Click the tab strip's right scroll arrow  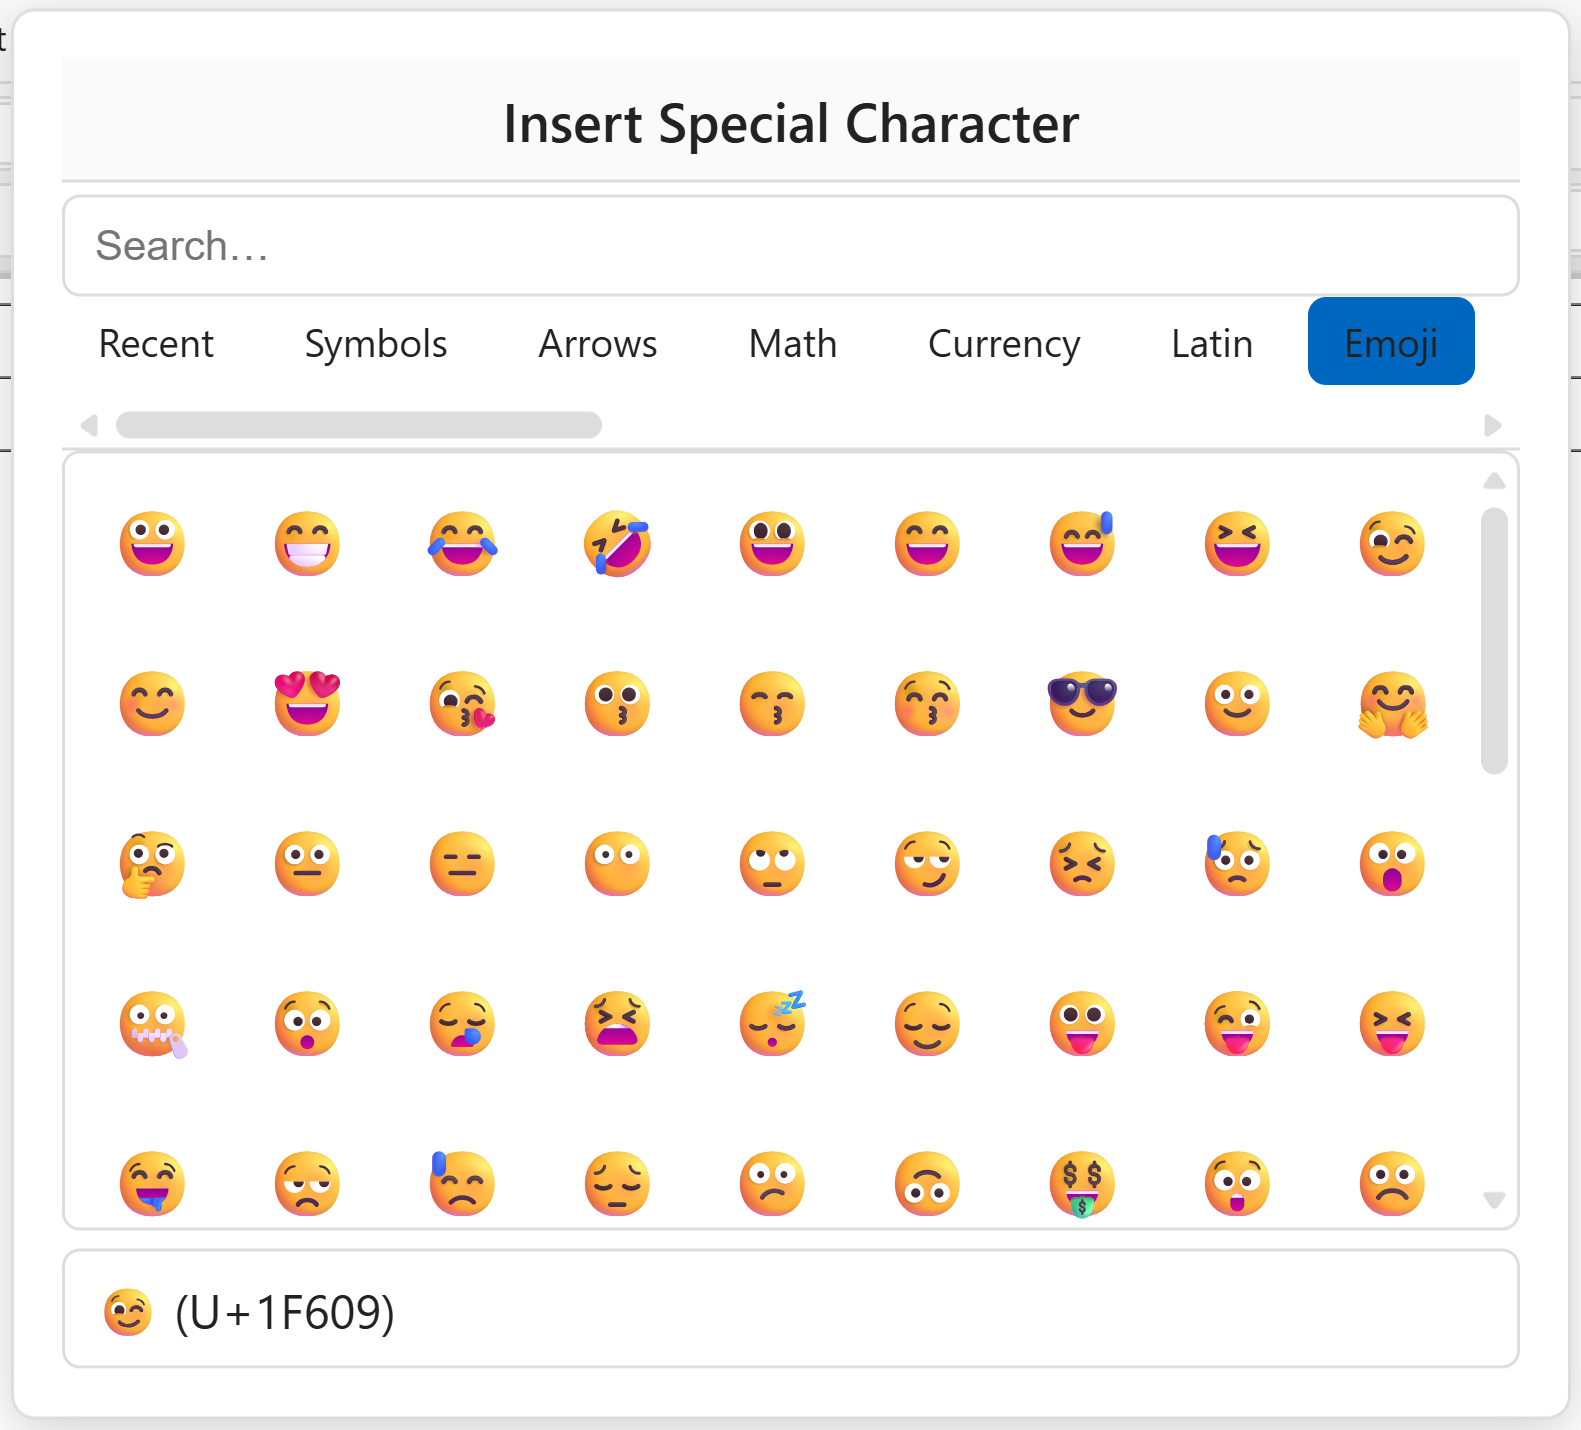[x=1493, y=425]
